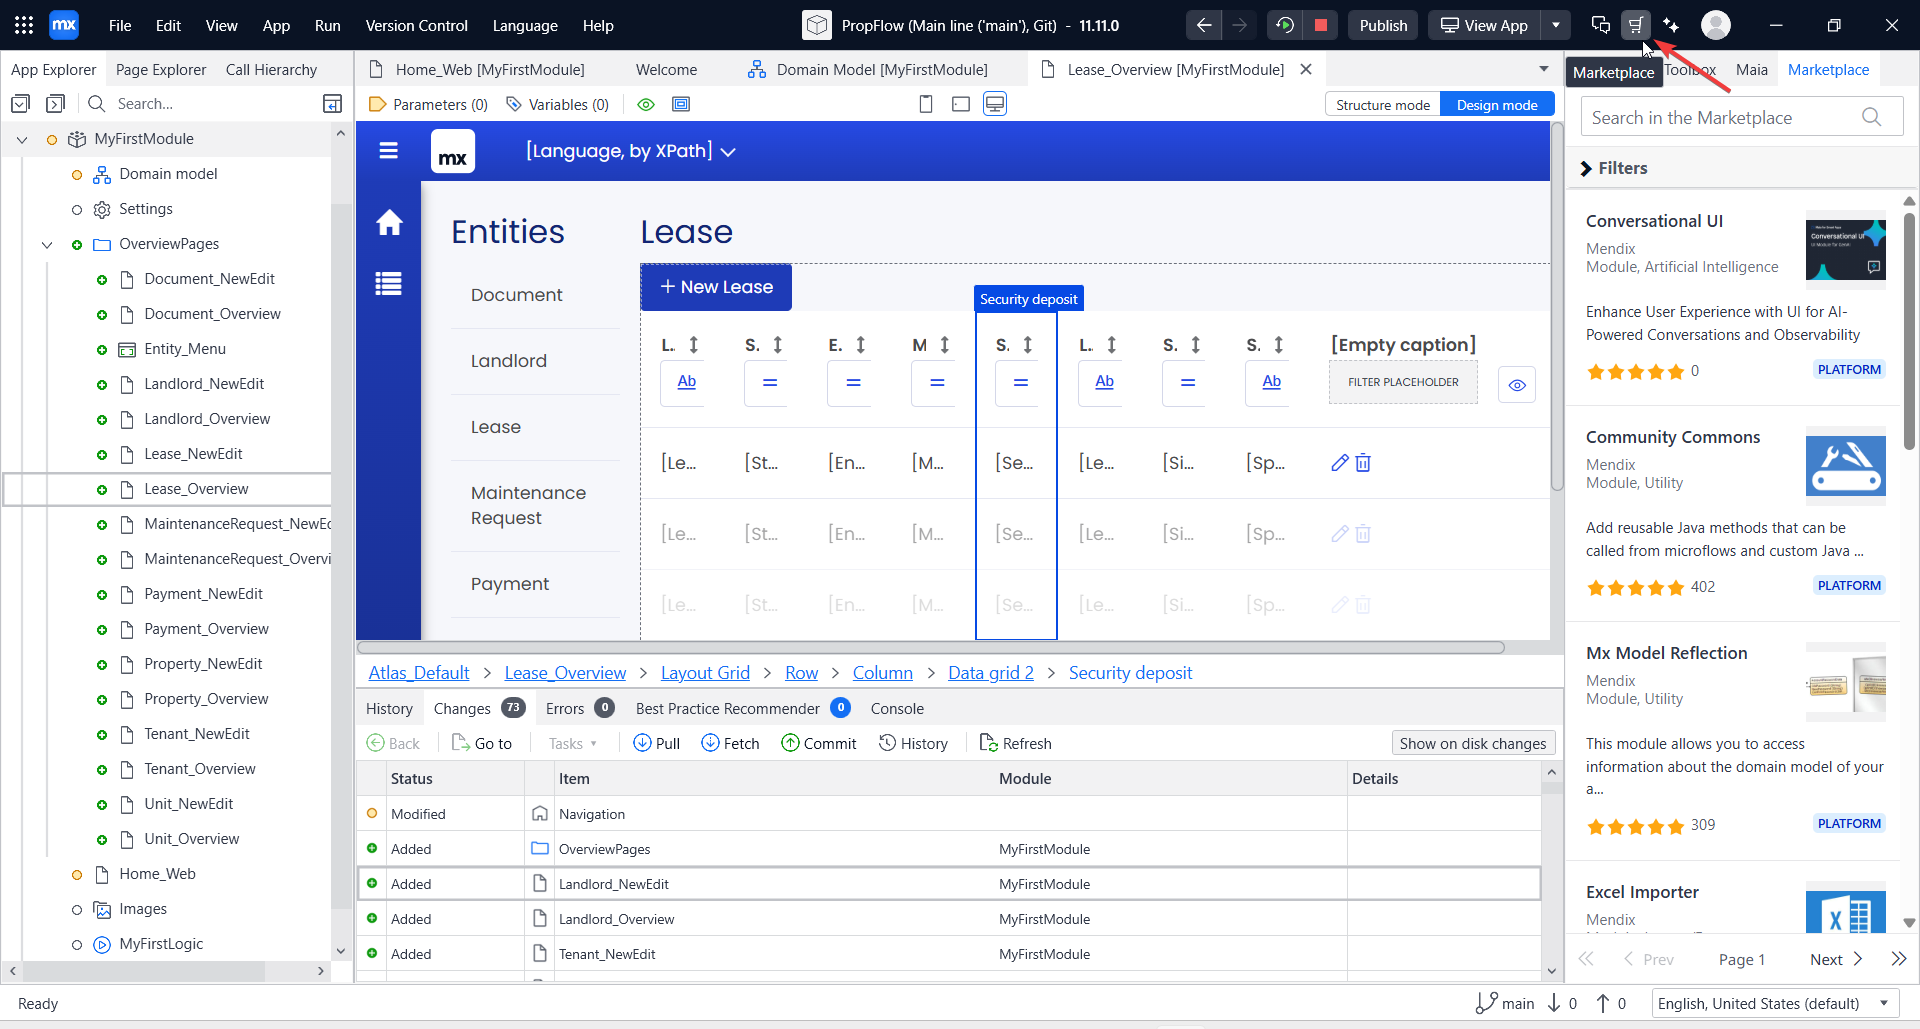The height and width of the screenshot is (1029, 1920).
Task: Click the home icon in page sidebar
Action: [389, 222]
